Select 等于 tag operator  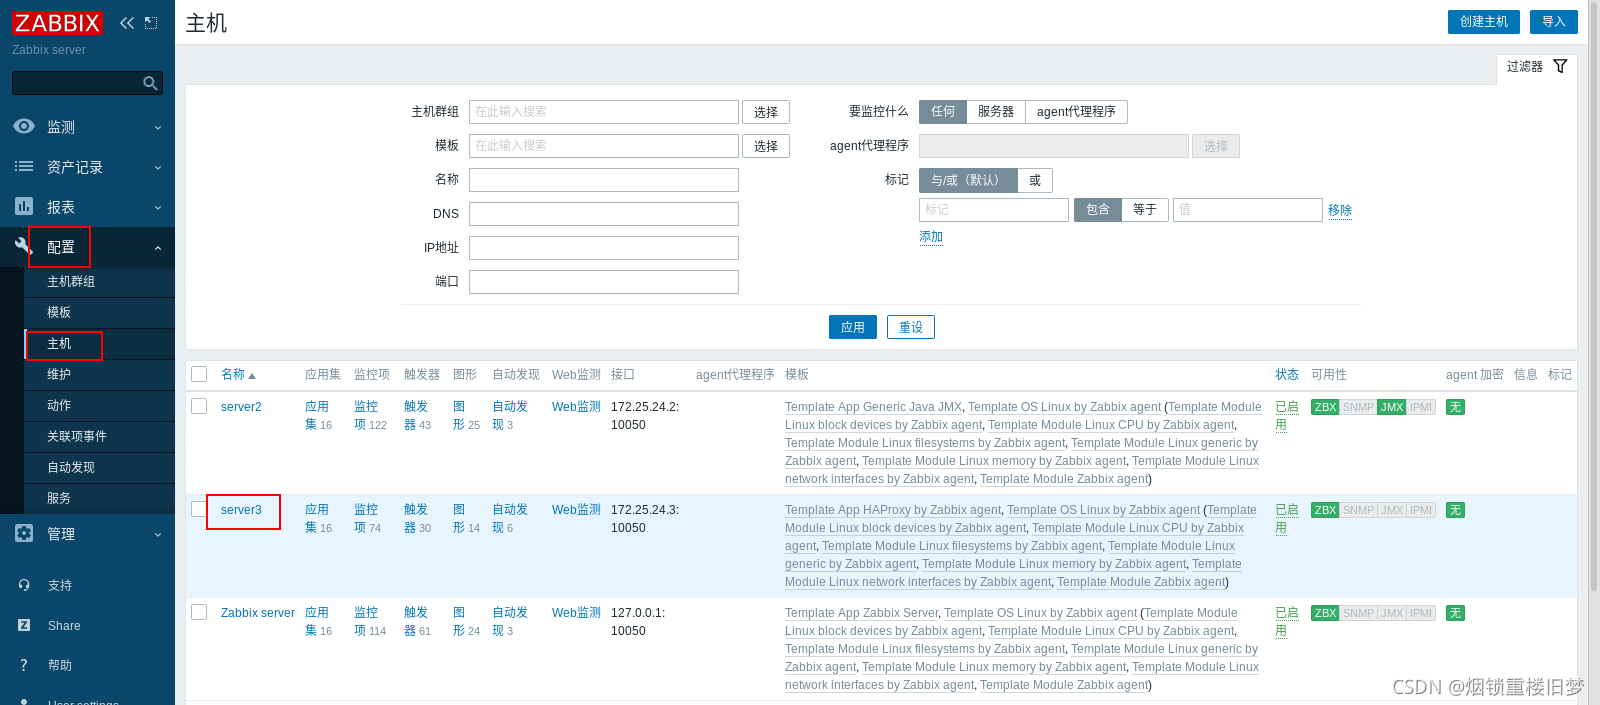[x=1145, y=209]
